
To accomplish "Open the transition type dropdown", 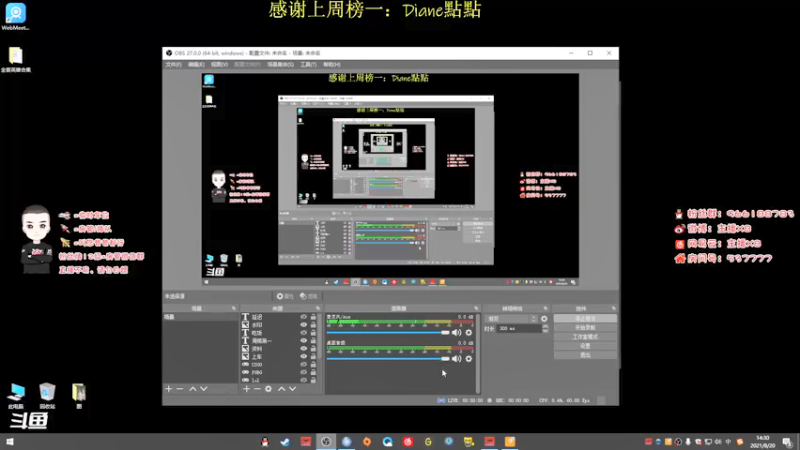I will coord(511,319).
